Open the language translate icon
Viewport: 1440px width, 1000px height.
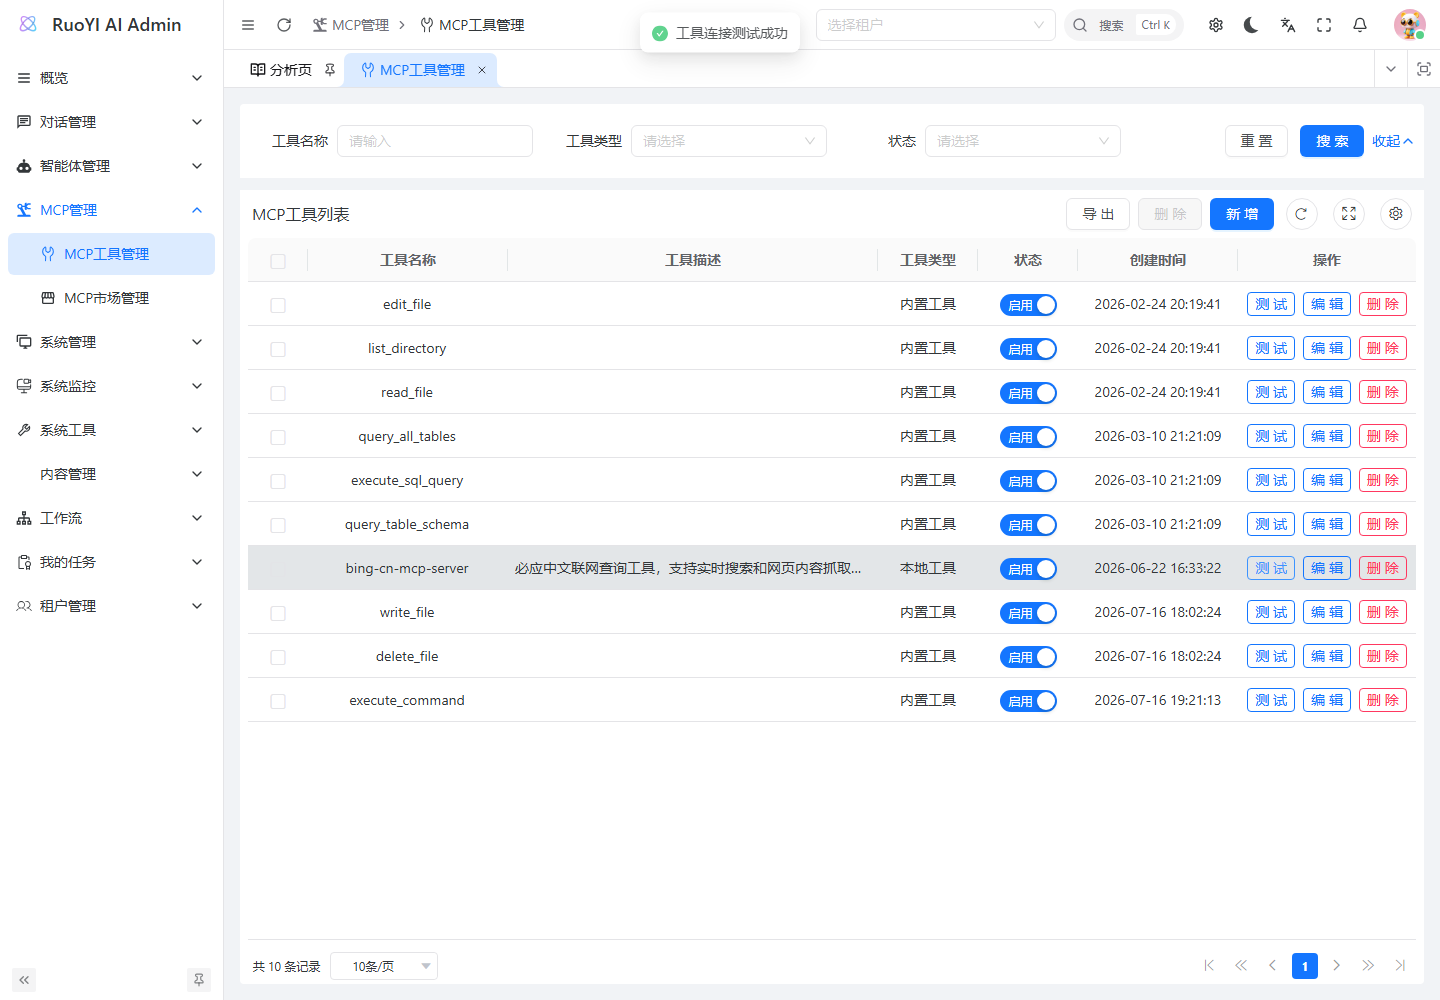pos(1288,25)
